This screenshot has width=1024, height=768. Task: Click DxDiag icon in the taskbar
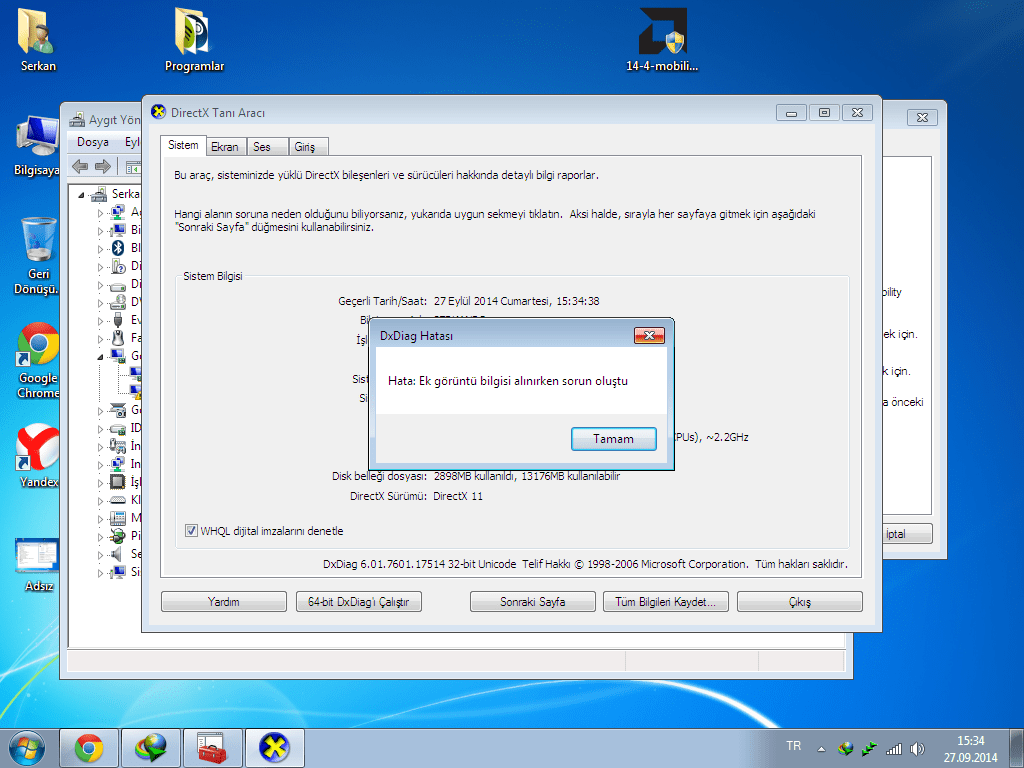(274, 748)
